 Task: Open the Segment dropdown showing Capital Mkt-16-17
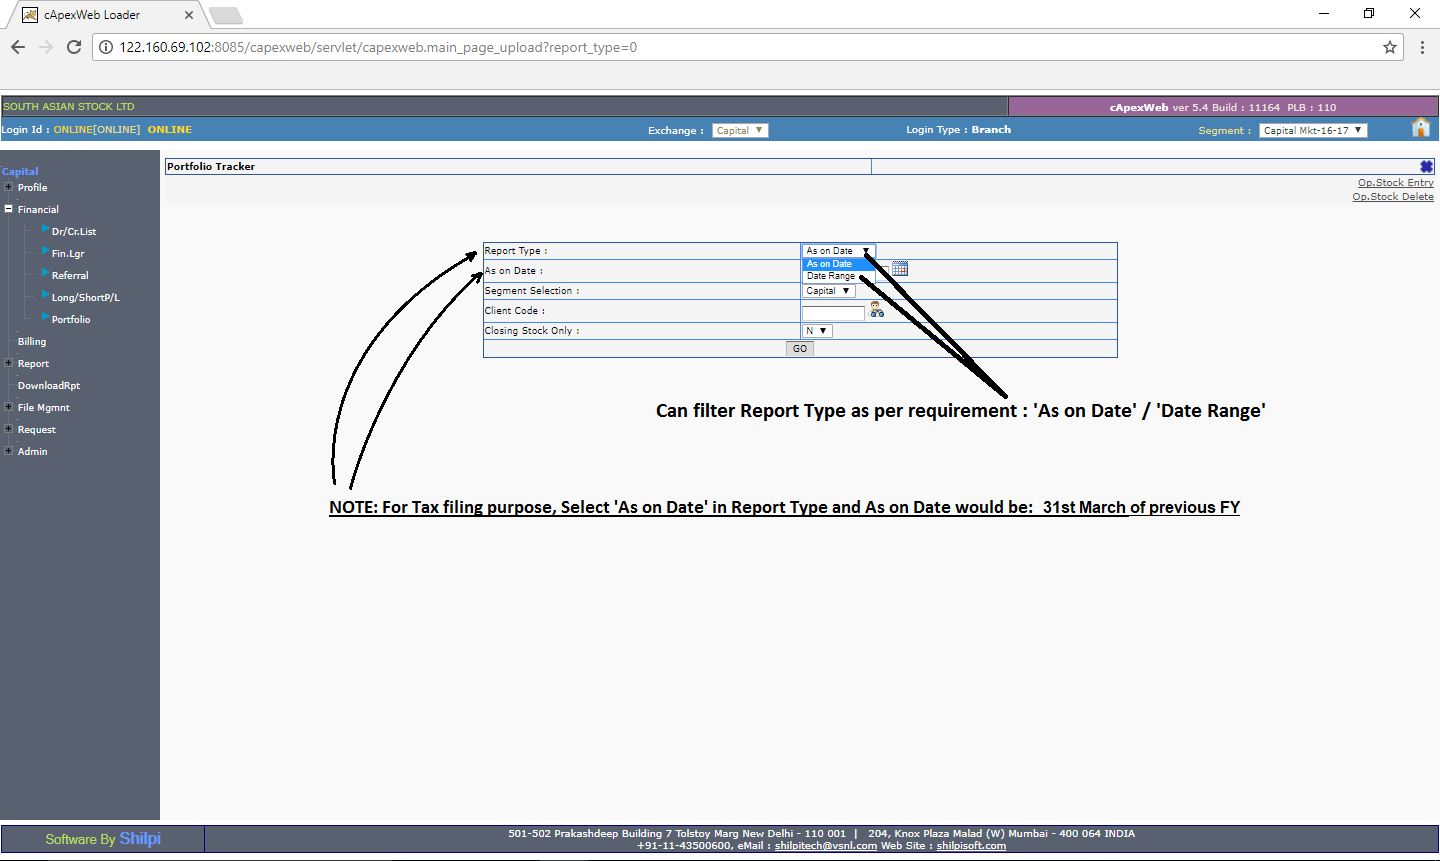click(1313, 130)
